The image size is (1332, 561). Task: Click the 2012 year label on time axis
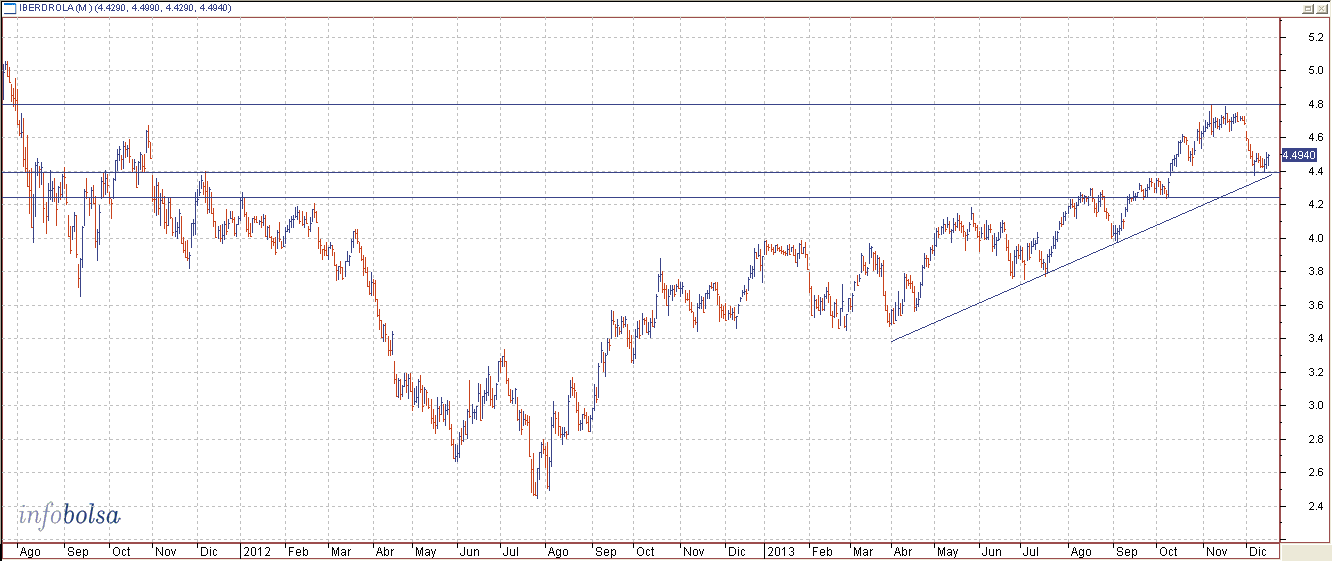256,551
